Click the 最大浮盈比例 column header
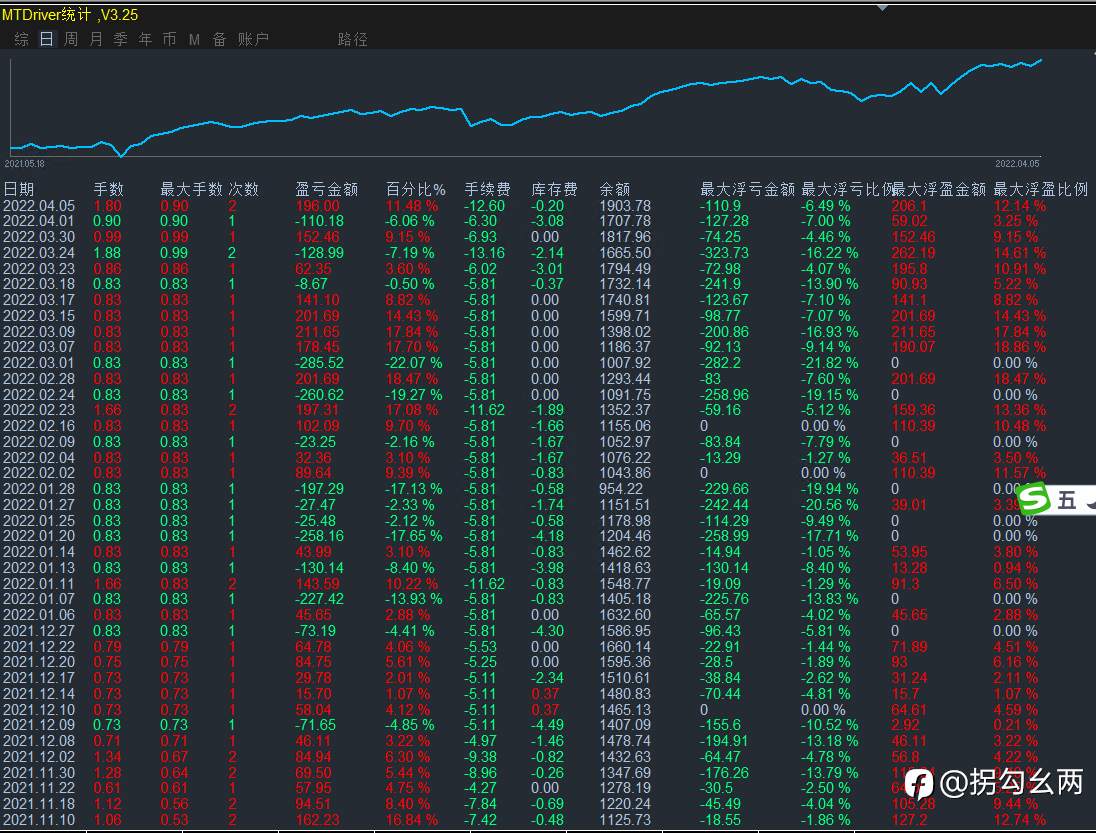This screenshot has height=833, width=1096. [x=1041, y=189]
